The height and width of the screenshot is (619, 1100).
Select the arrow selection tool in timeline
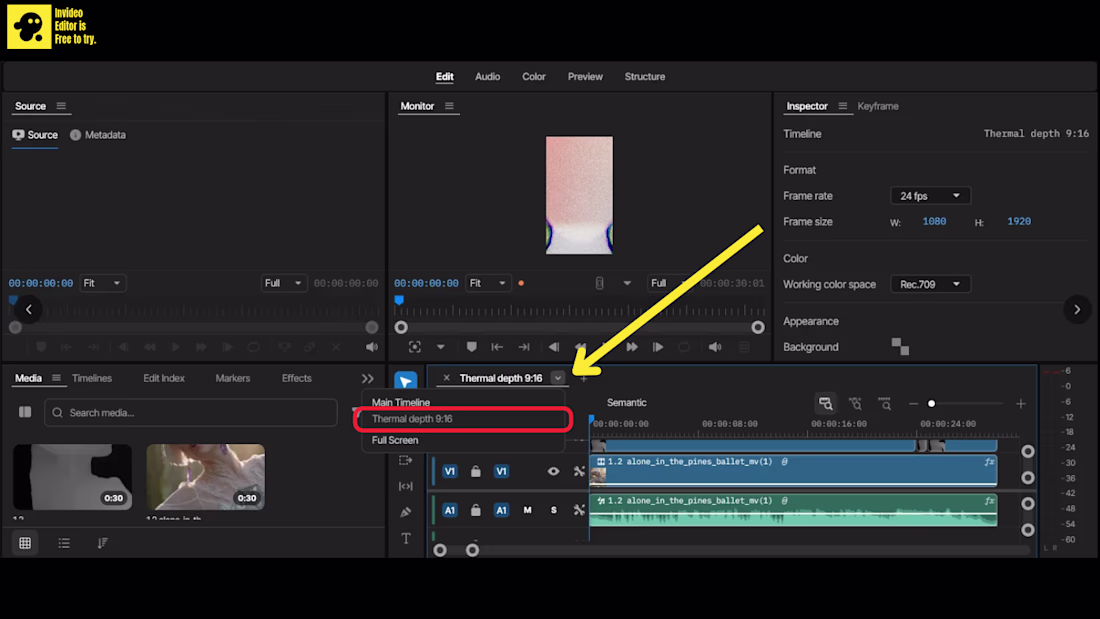(x=405, y=380)
